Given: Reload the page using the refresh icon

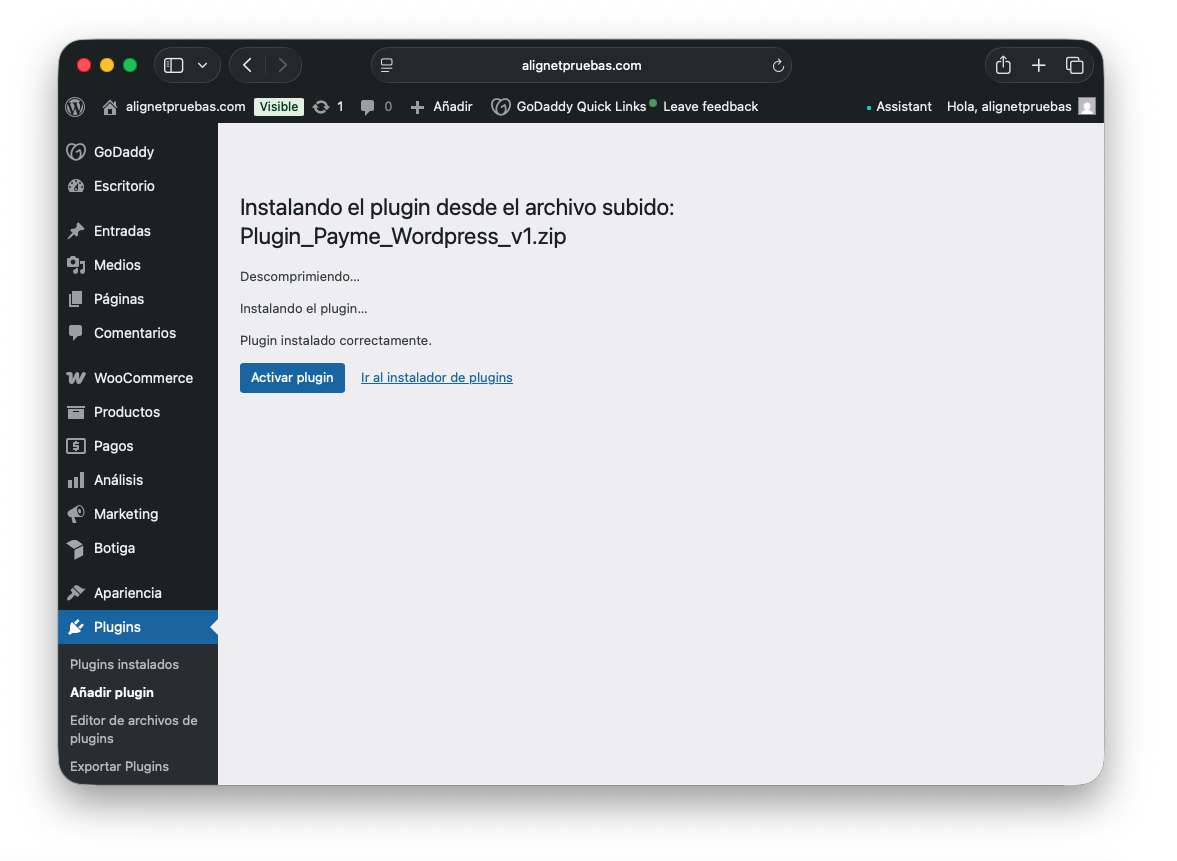Looking at the screenshot, I should coord(778,66).
